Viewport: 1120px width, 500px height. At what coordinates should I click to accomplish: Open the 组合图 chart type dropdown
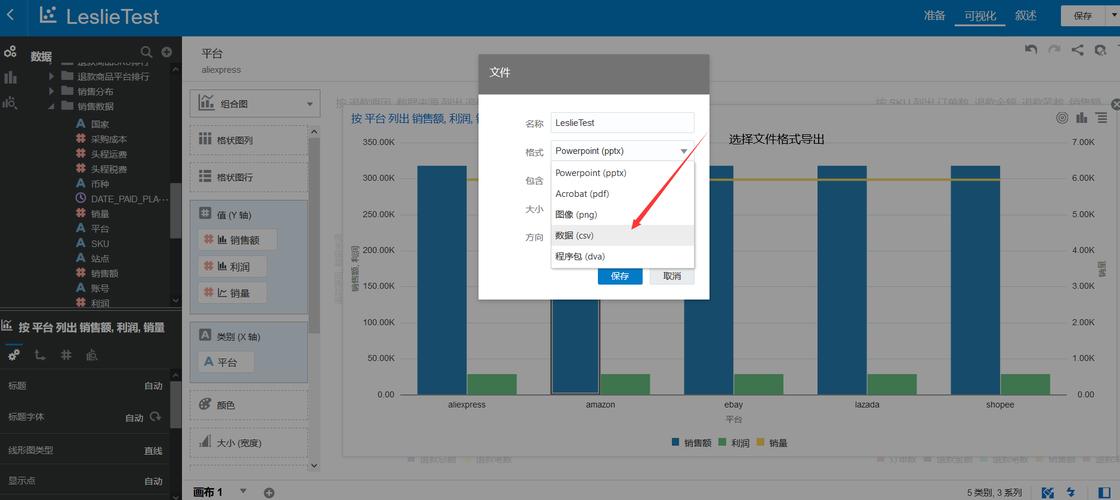click(255, 104)
